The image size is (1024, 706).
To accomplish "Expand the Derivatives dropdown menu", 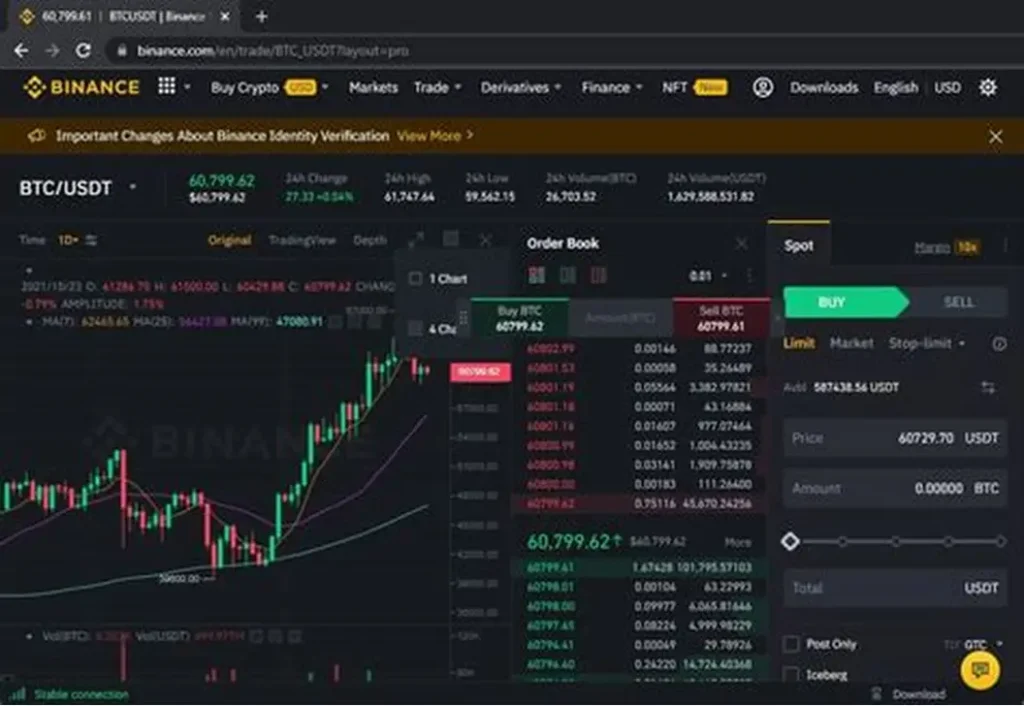I will 521,87.
